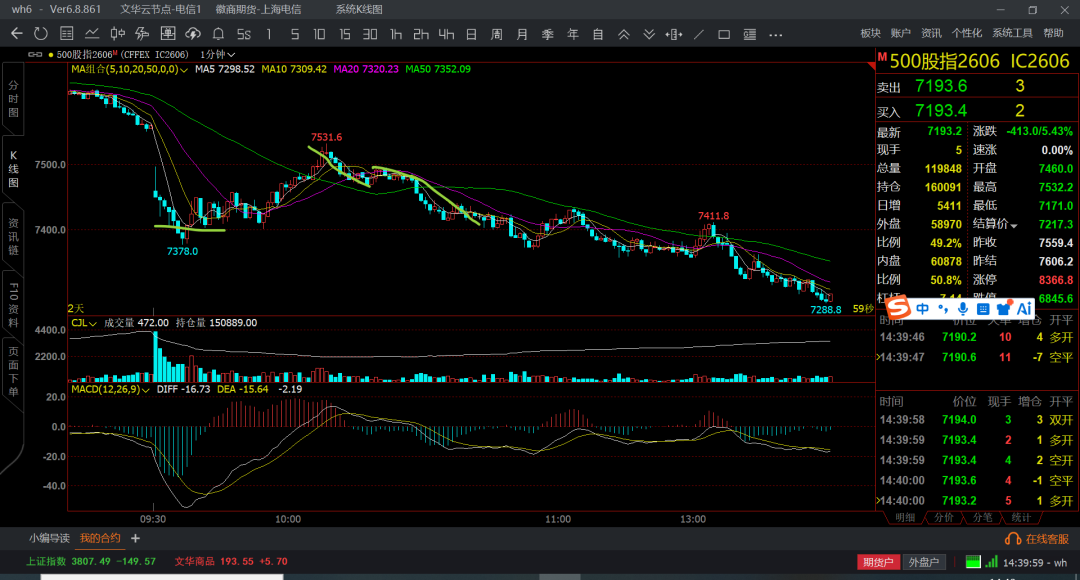Select the line drawing tool
Viewport: 1080px width, 580px height.
point(698,34)
